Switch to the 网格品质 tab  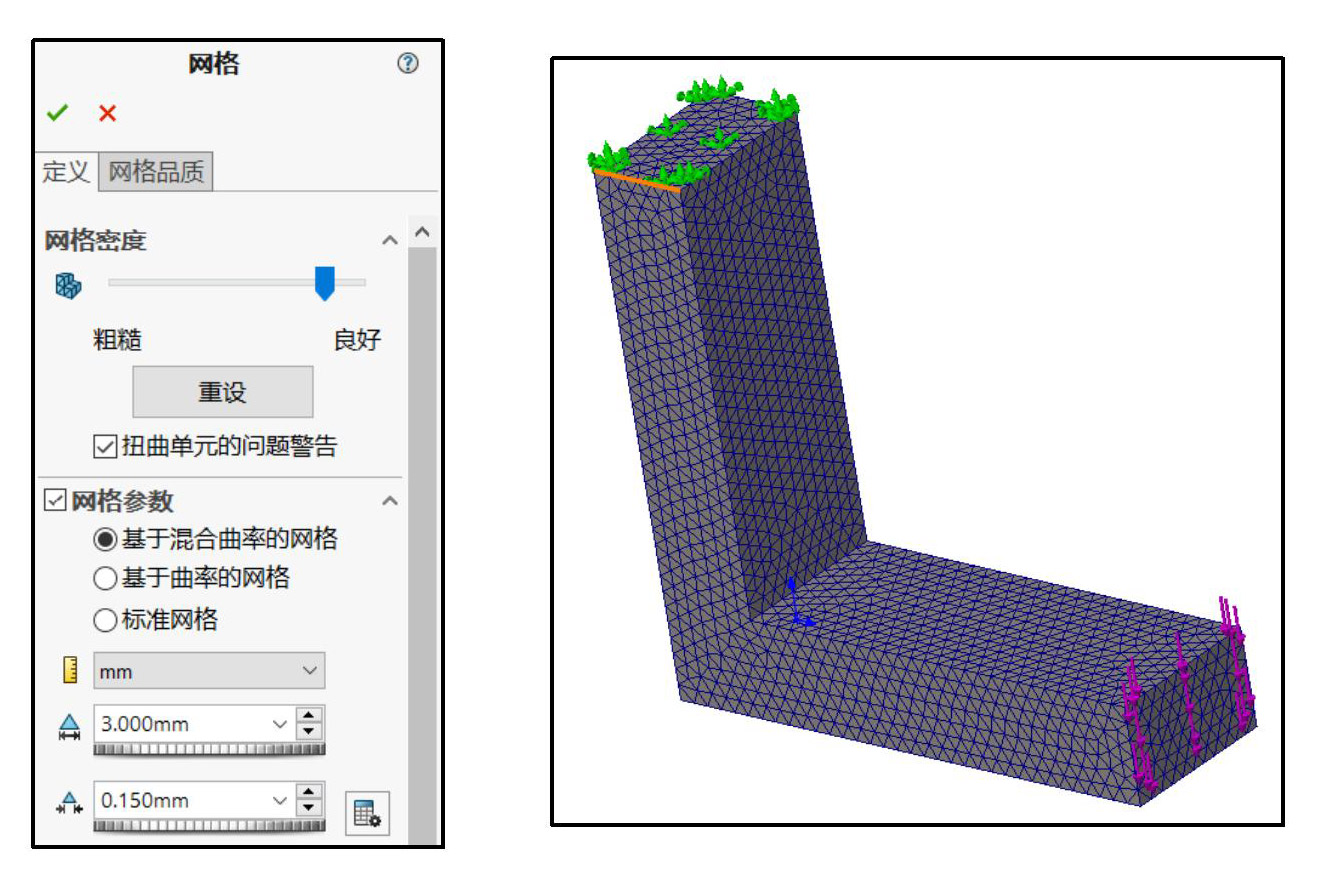pyautogui.click(x=156, y=172)
